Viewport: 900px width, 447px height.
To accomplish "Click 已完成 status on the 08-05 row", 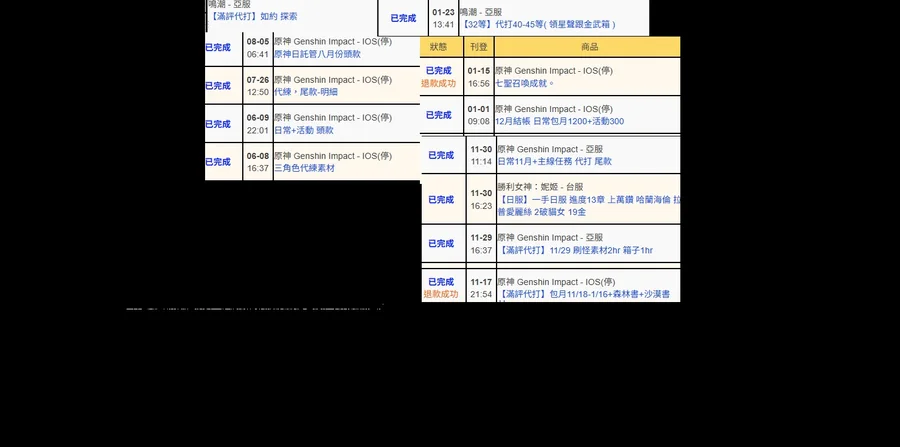I will pos(218,47).
